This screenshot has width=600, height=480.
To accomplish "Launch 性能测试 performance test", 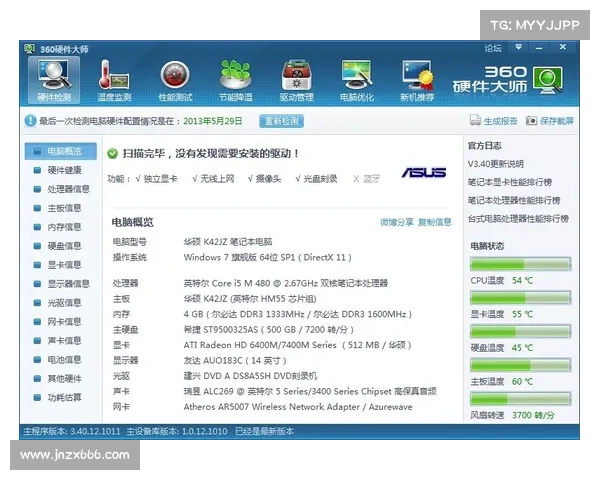I will (x=175, y=80).
